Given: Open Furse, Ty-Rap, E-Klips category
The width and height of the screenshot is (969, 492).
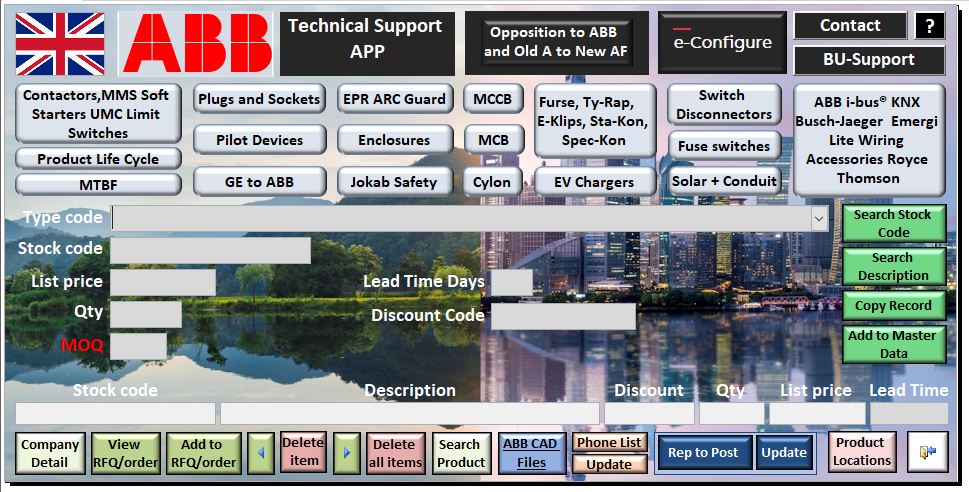Looking at the screenshot, I should (594, 121).
